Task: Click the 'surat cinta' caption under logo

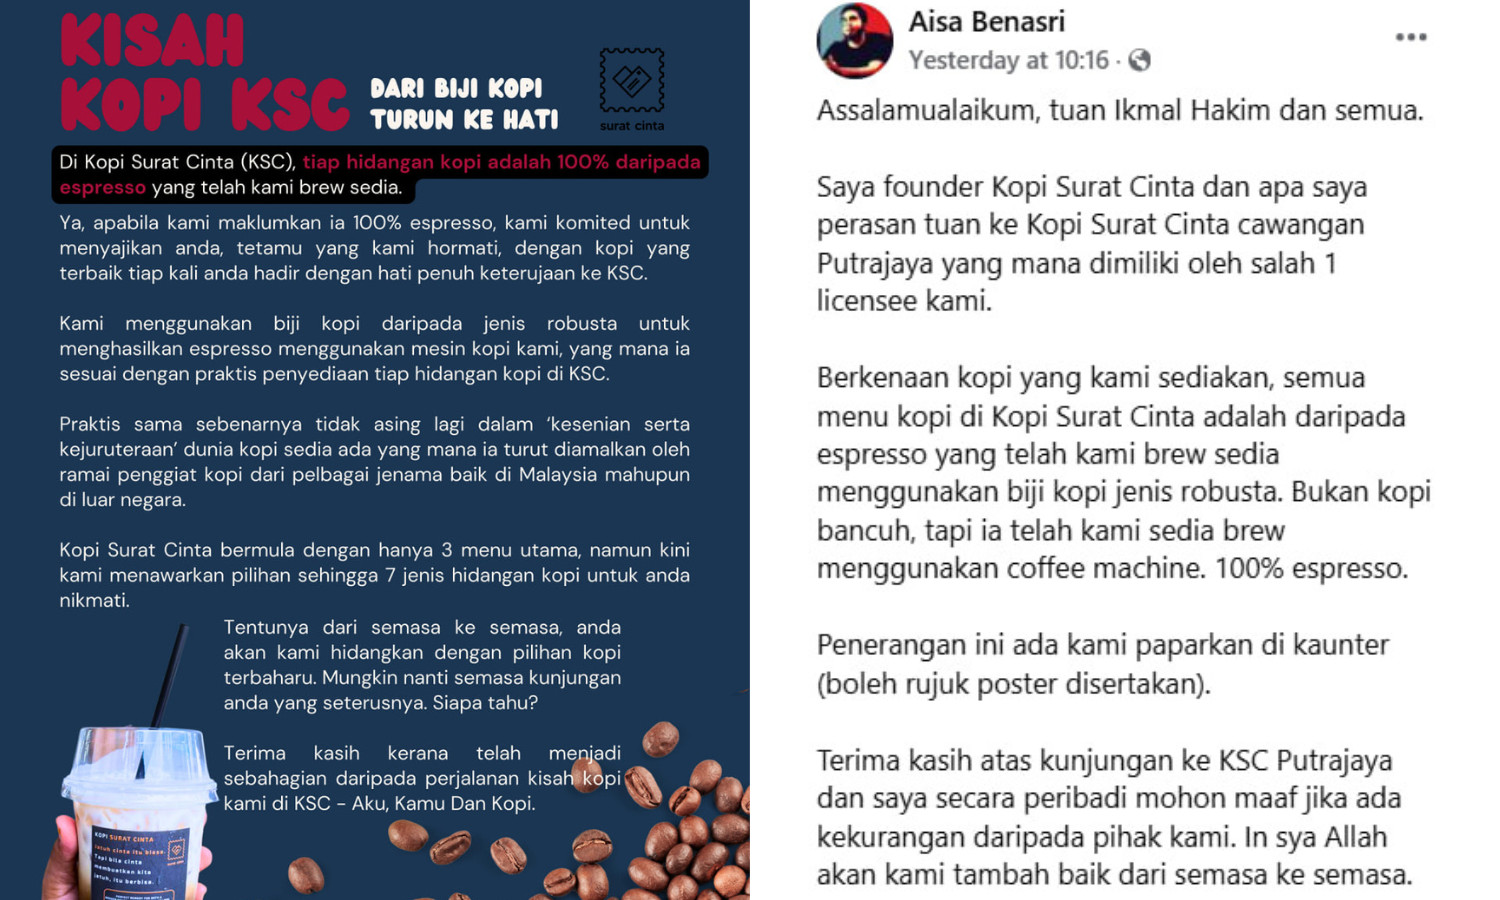Action: point(632,126)
